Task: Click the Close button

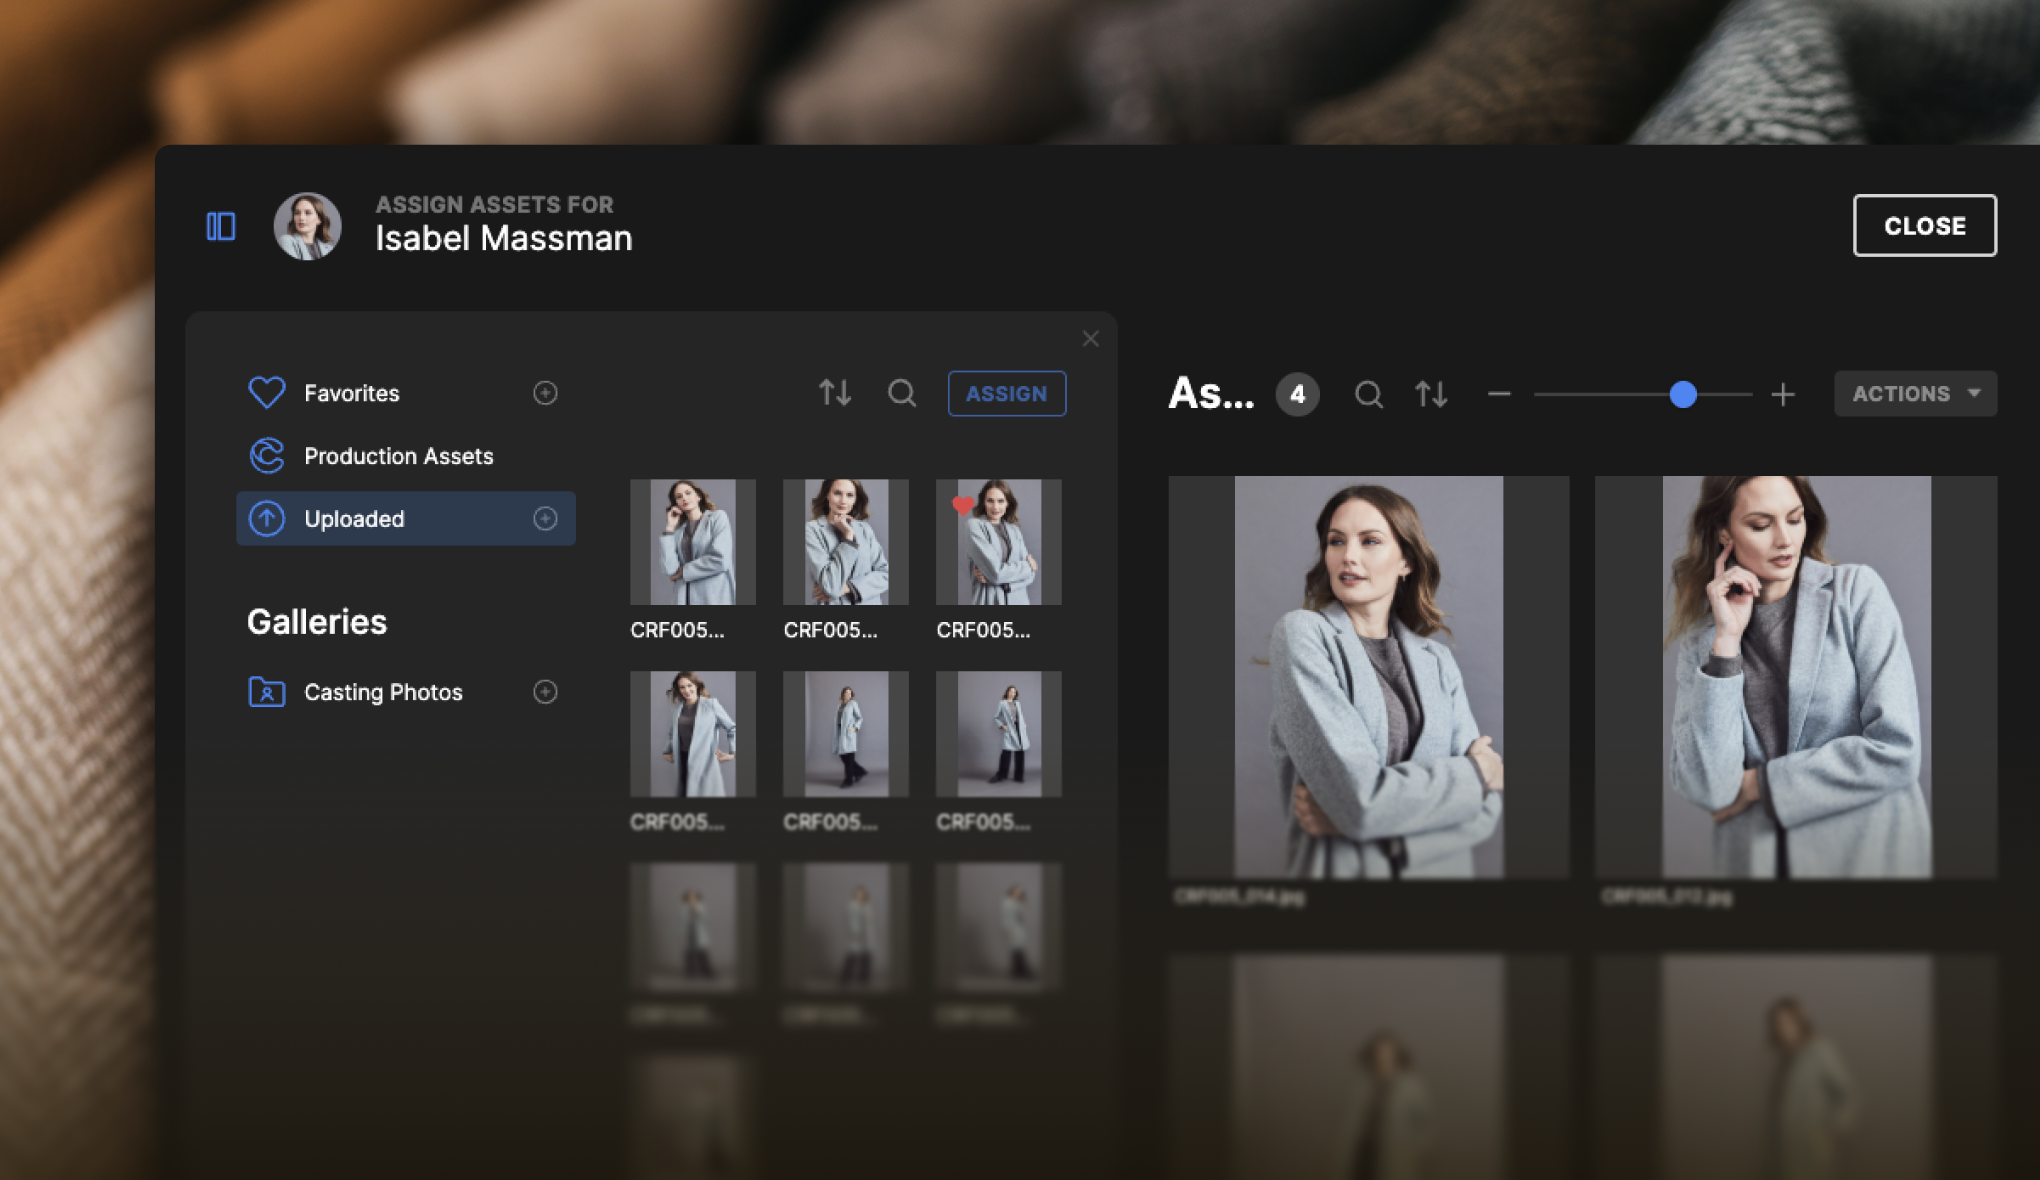Action: tap(1924, 226)
